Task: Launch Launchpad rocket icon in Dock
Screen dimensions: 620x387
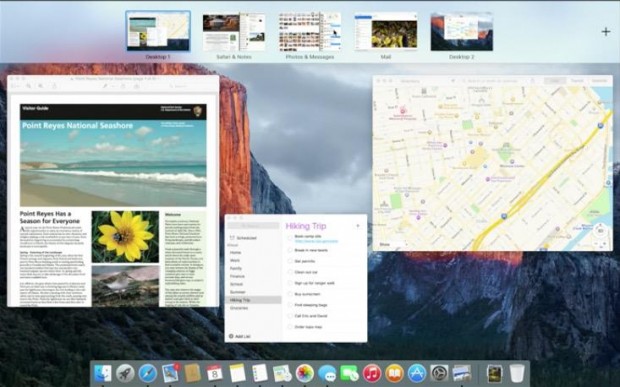Action: 125,373
